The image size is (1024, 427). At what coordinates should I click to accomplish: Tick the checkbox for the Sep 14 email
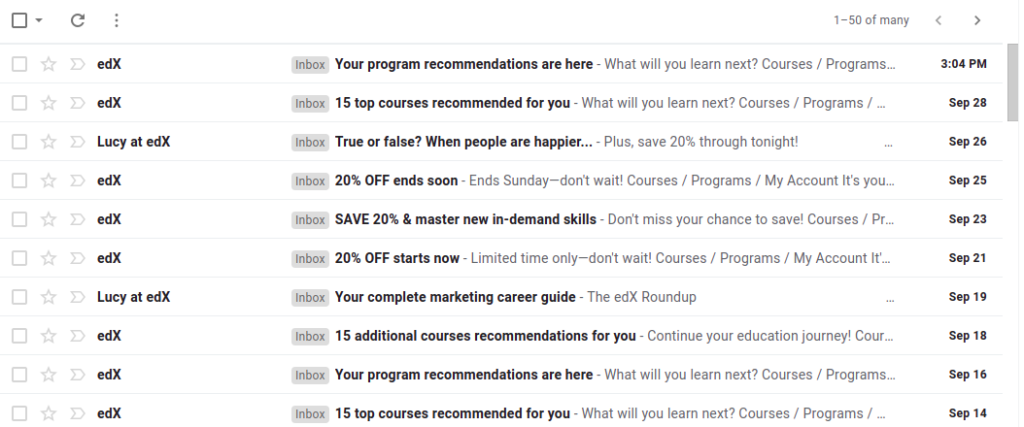tap(19, 413)
